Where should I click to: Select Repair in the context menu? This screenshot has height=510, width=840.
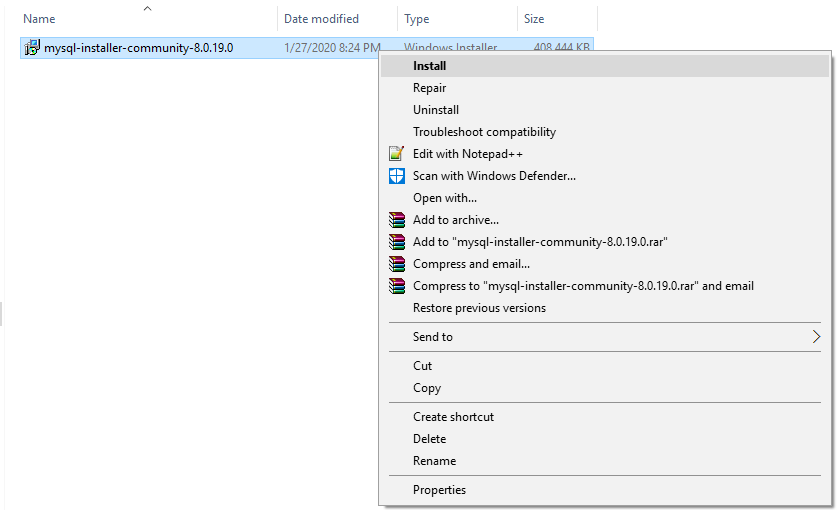click(605, 88)
